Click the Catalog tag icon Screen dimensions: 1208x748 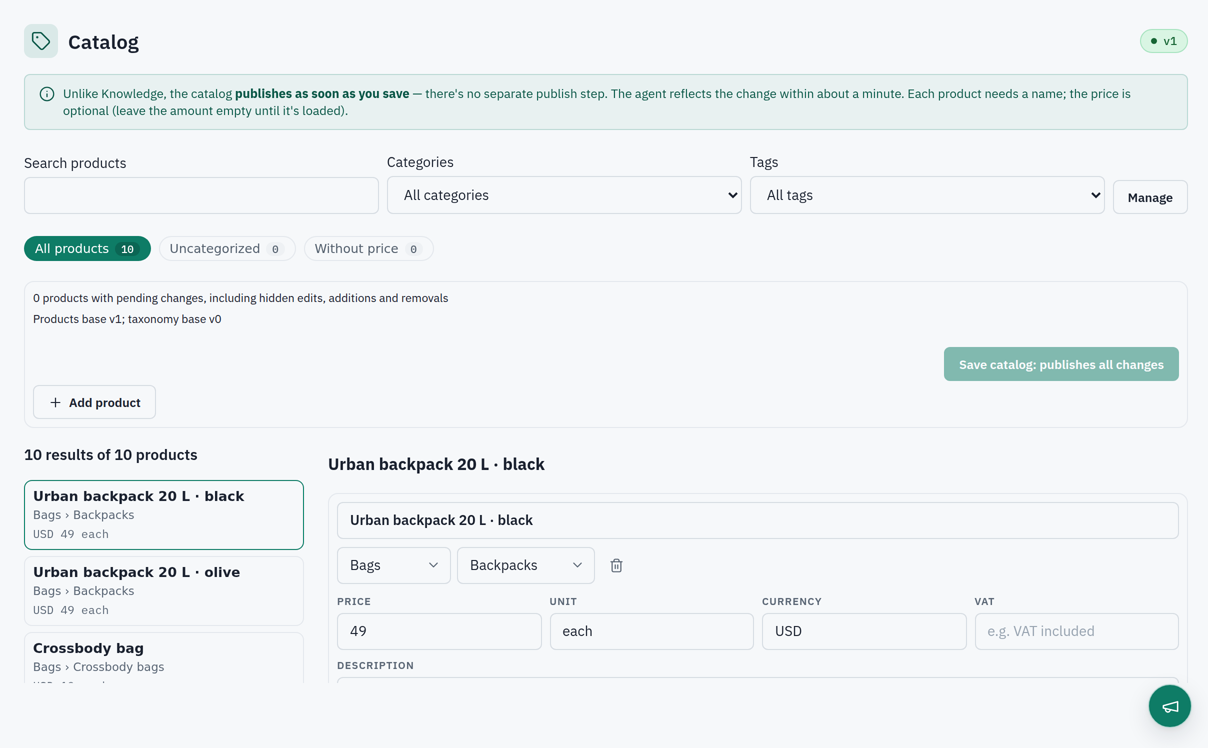(x=41, y=41)
